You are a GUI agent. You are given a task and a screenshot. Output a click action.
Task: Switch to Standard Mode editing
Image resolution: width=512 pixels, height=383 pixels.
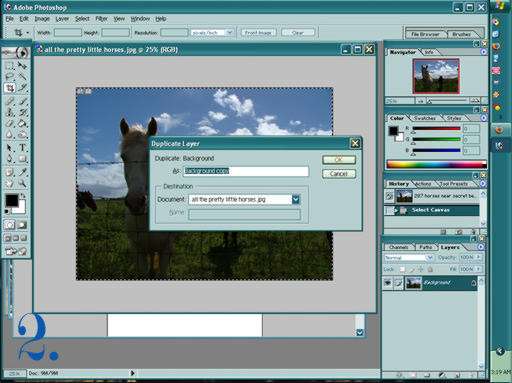tap(10, 225)
